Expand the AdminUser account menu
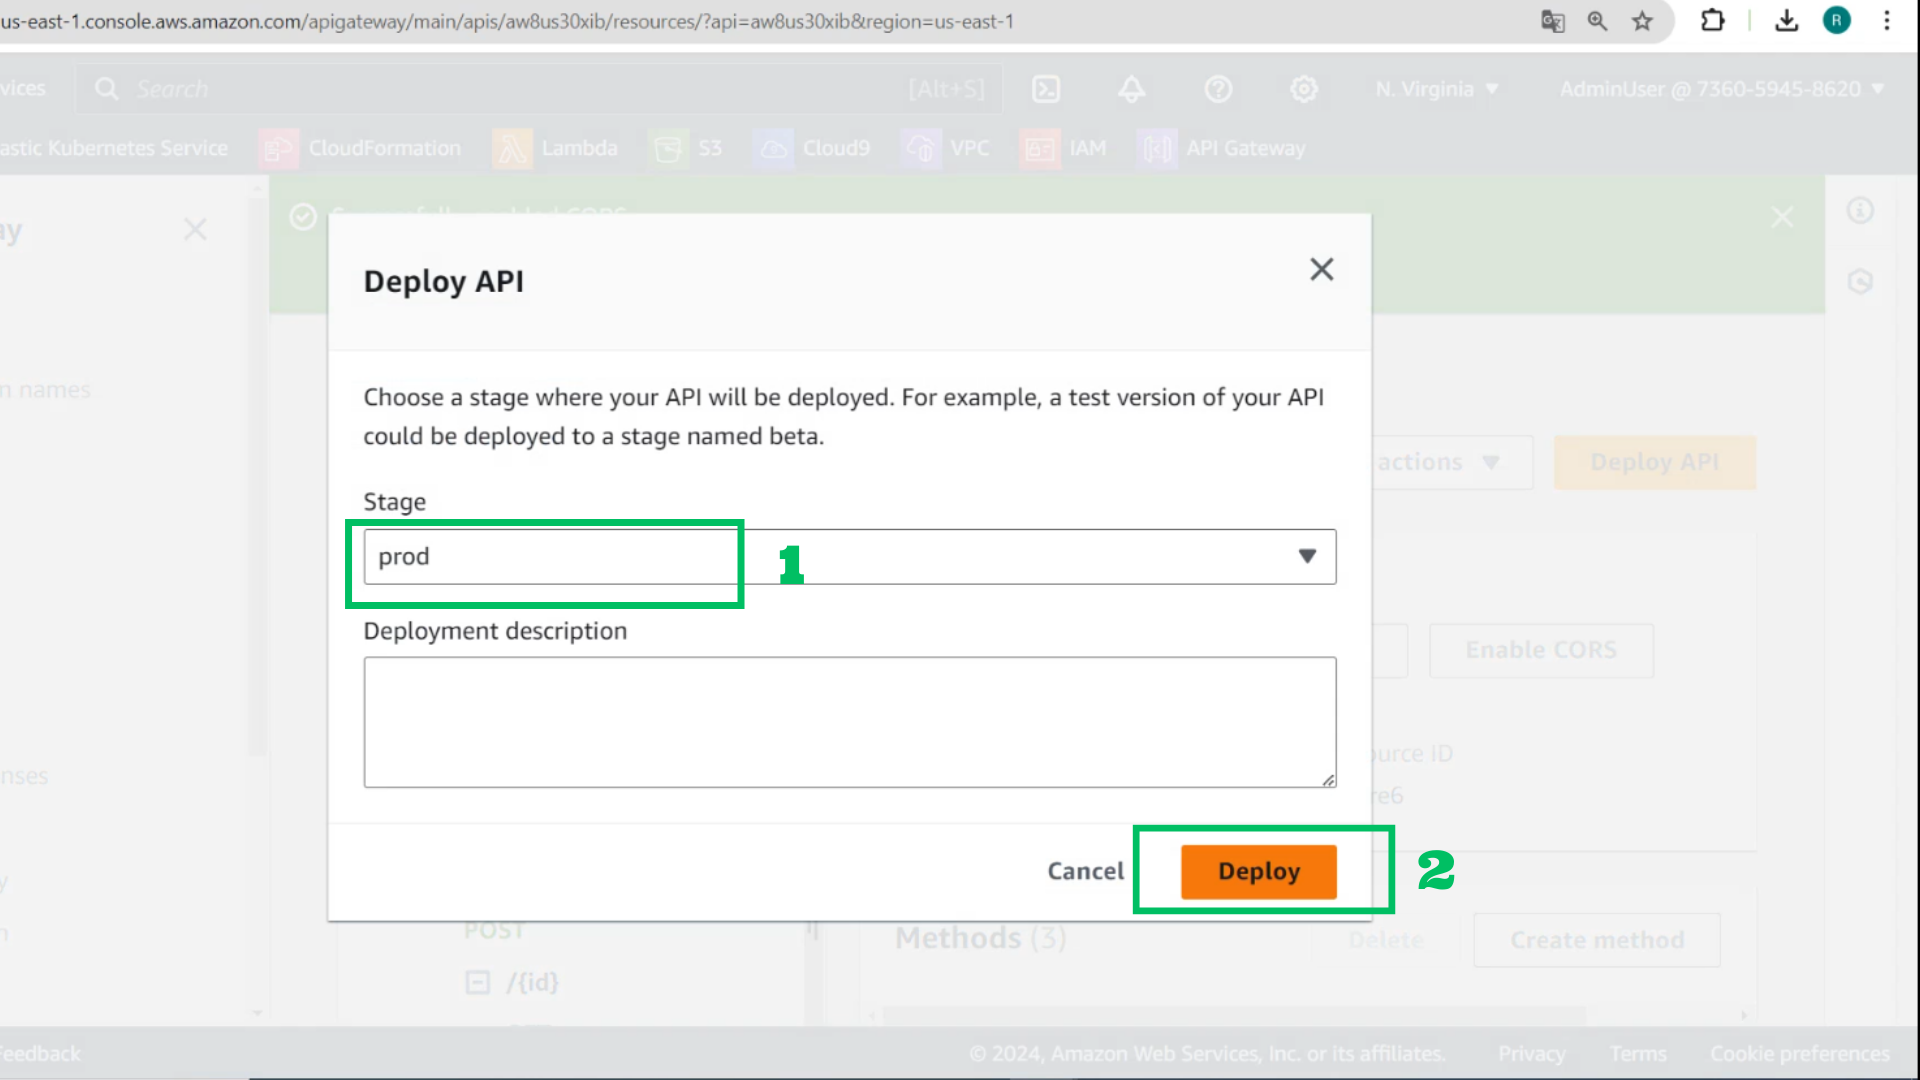1920x1080 pixels. point(1722,89)
